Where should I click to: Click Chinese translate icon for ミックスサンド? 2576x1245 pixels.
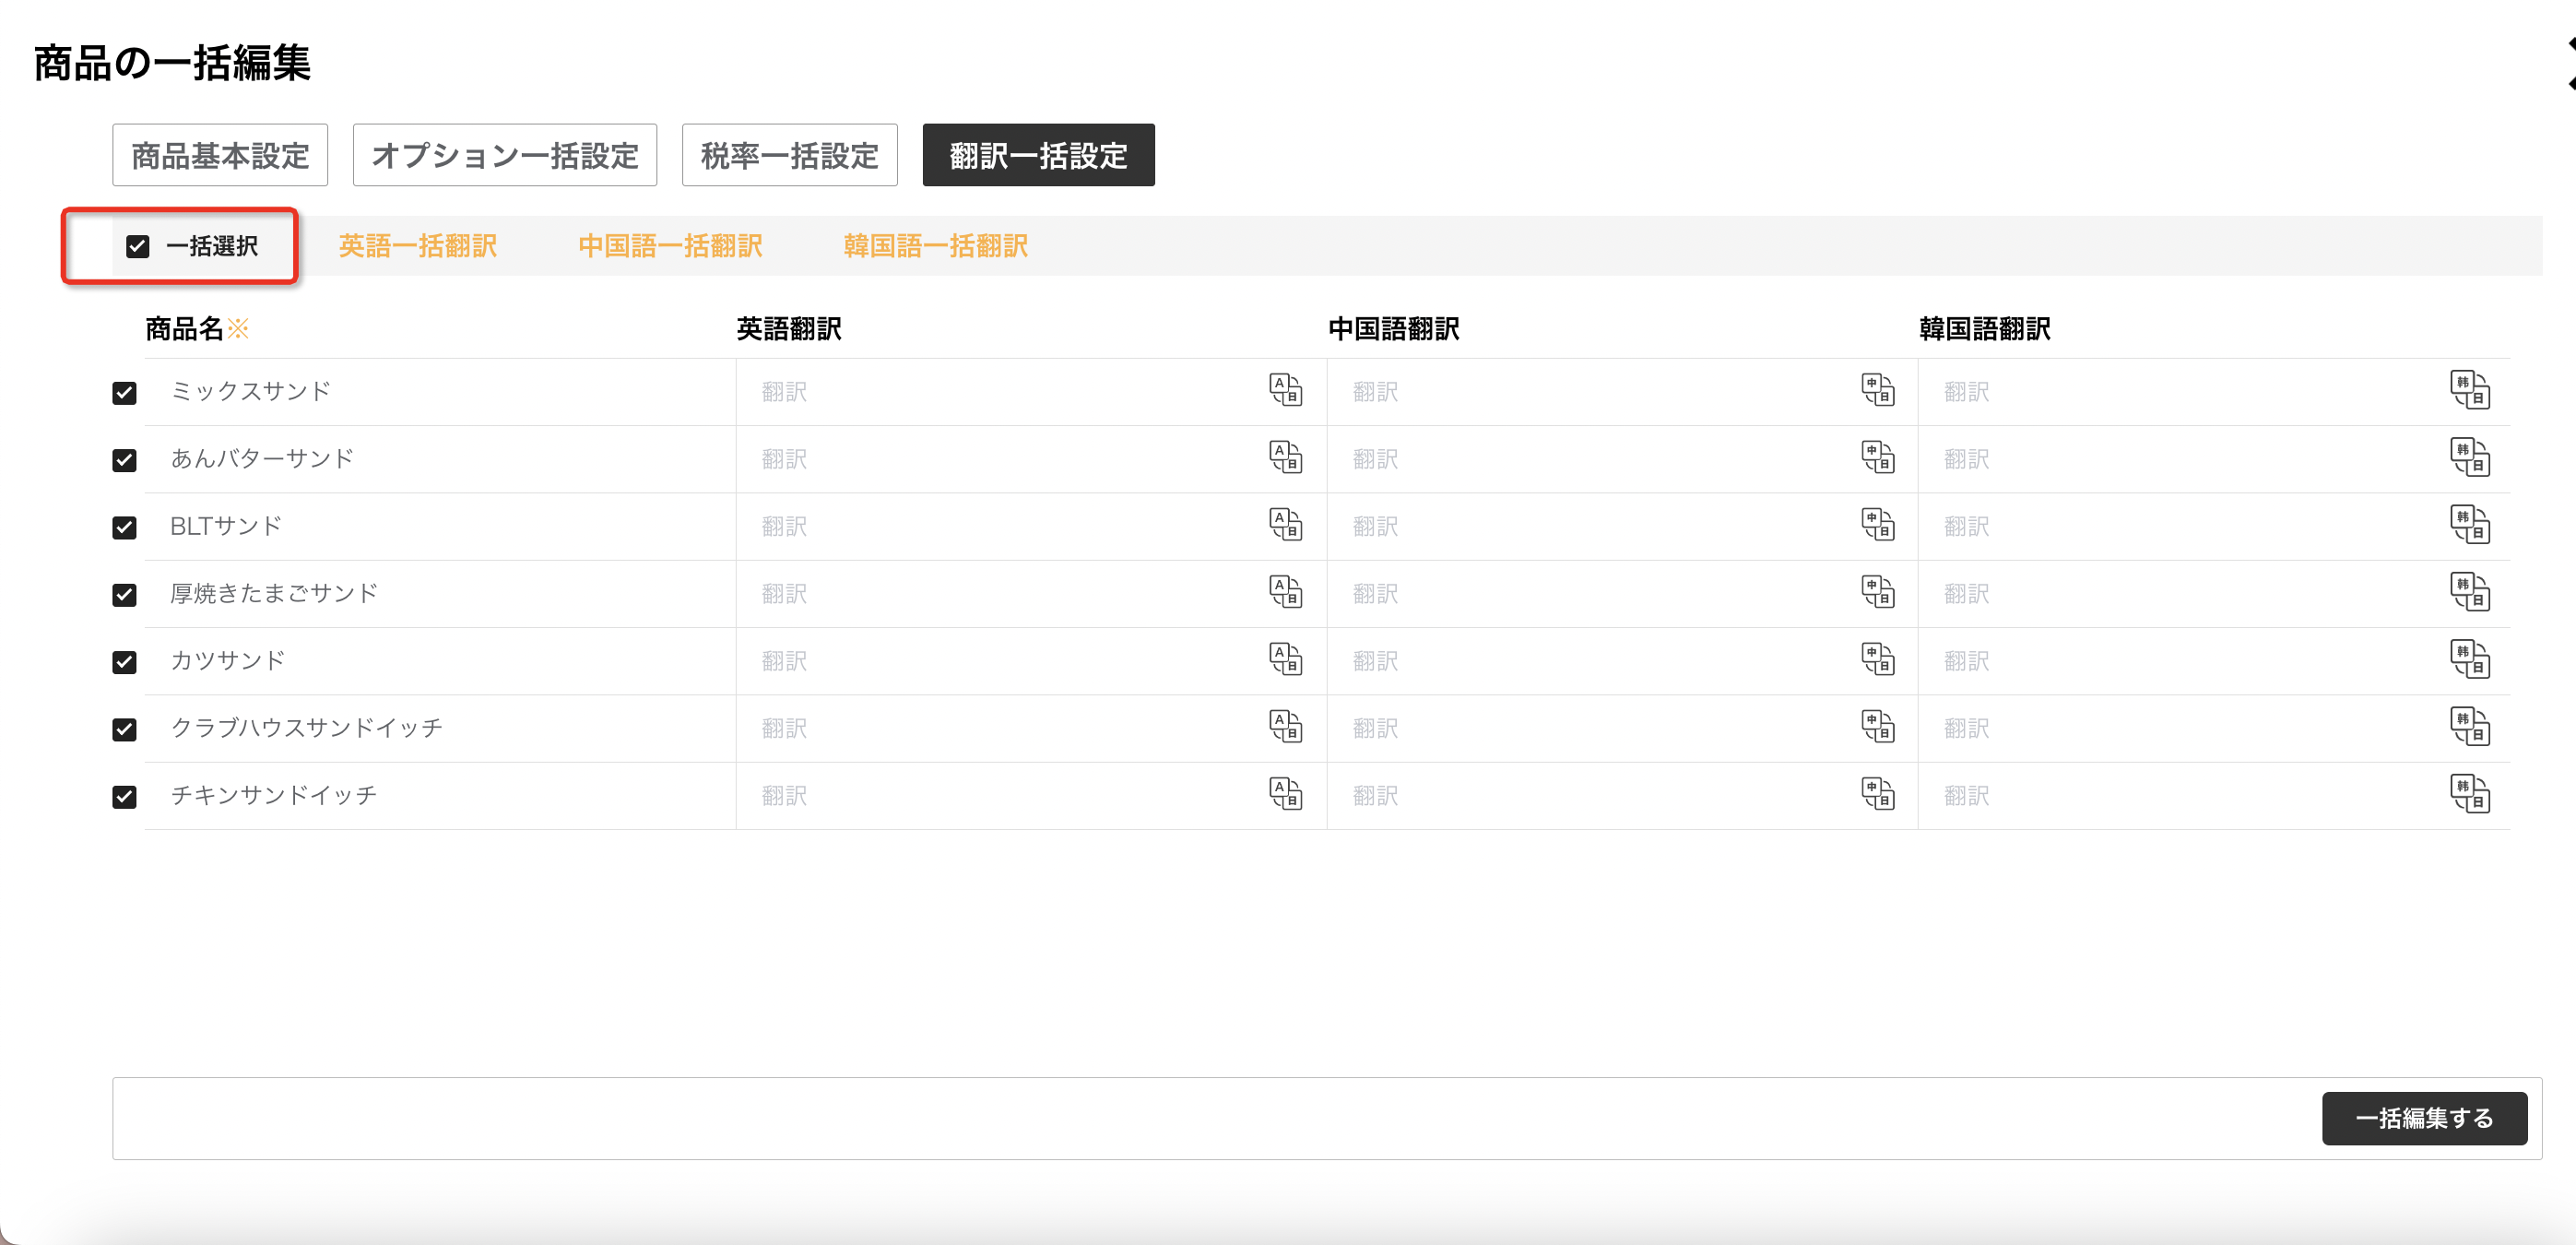click(x=1878, y=390)
